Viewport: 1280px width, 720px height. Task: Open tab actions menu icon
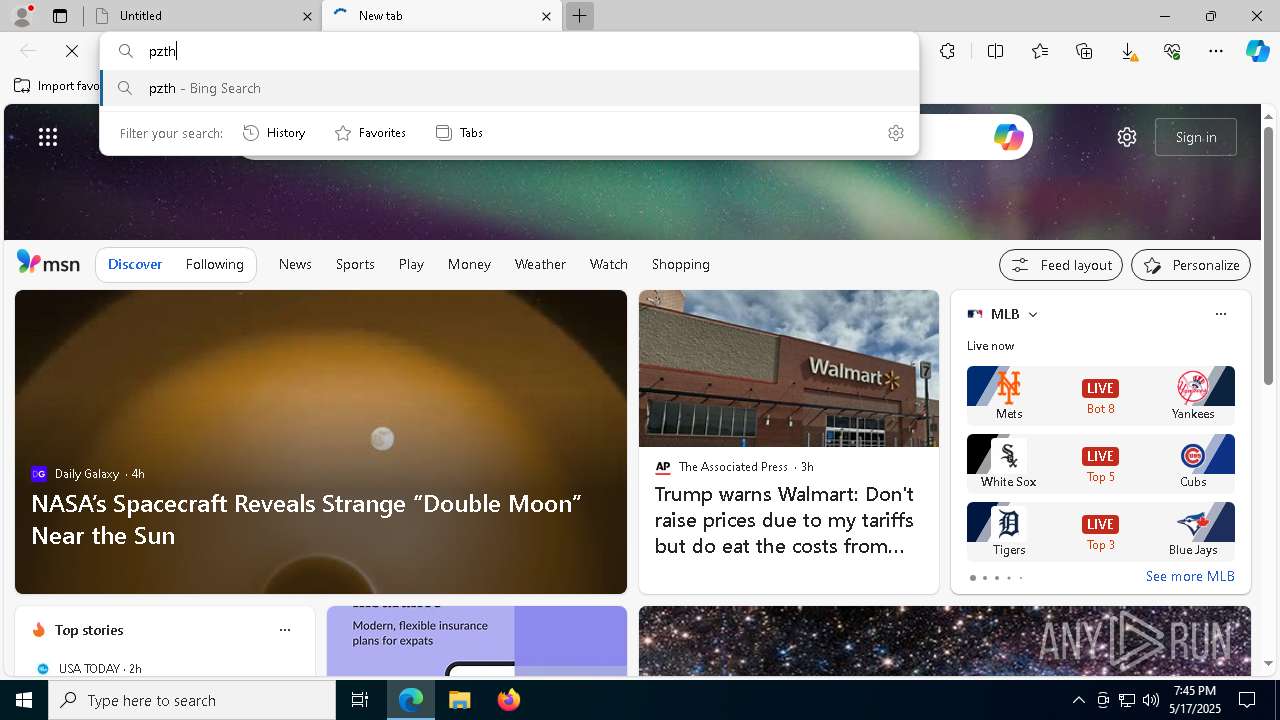(60, 16)
